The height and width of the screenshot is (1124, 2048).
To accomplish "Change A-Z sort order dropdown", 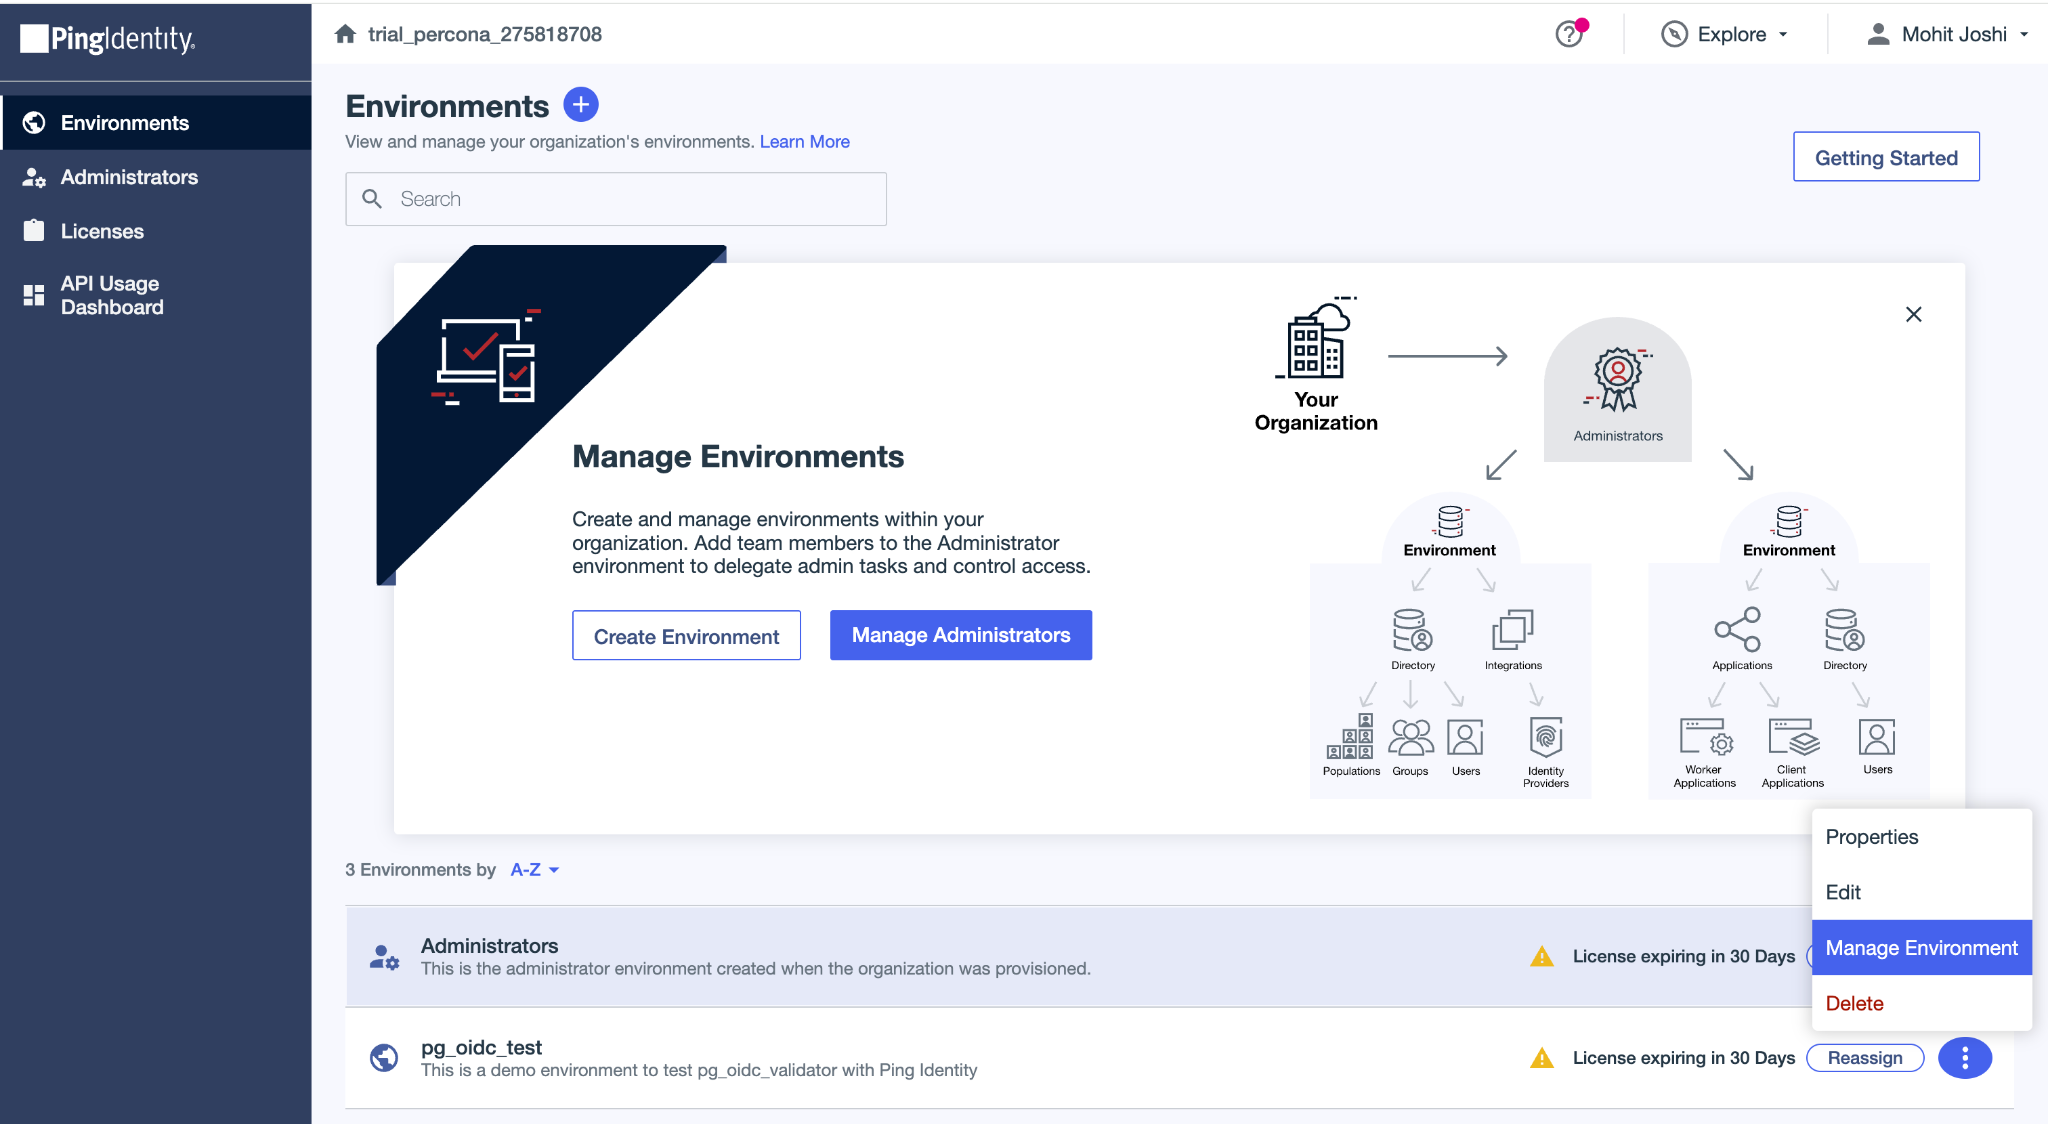I will pyautogui.click(x=534, y=870).
